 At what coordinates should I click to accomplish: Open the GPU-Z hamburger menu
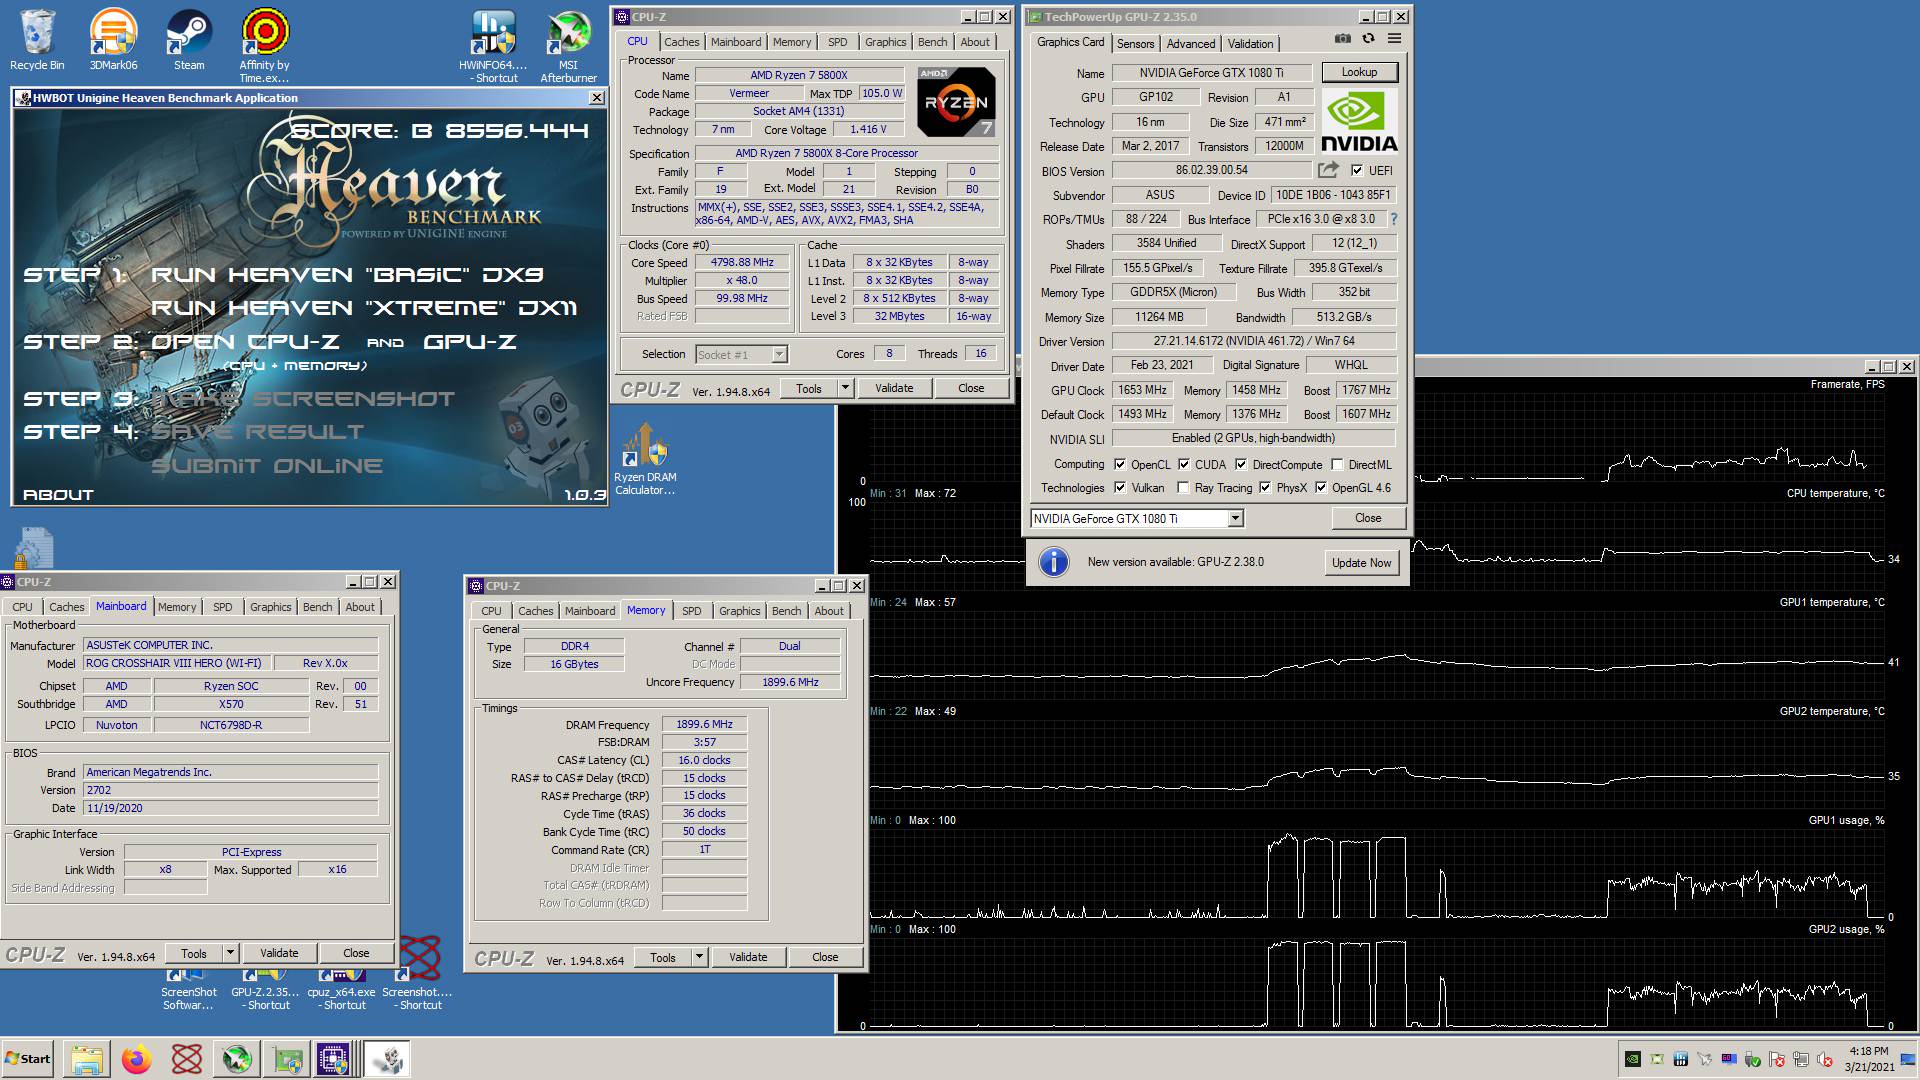[x=1394, y=38]
